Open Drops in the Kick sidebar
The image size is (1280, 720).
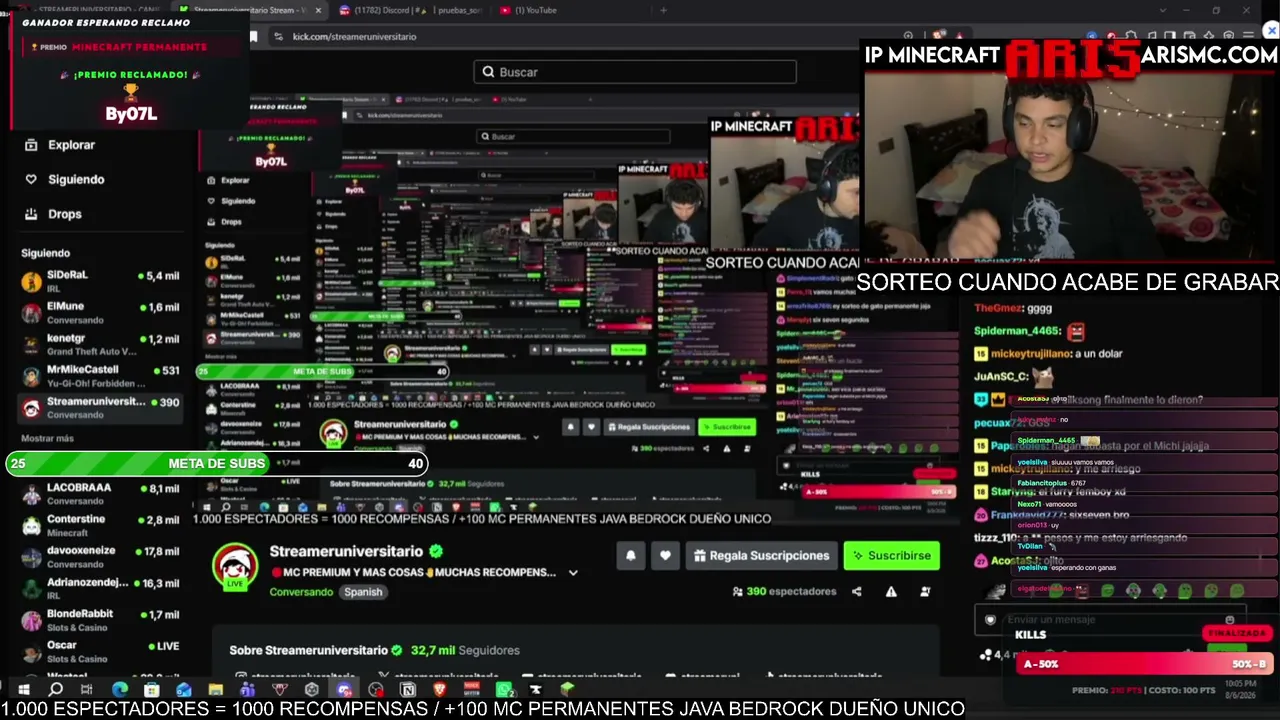[53, 214]
